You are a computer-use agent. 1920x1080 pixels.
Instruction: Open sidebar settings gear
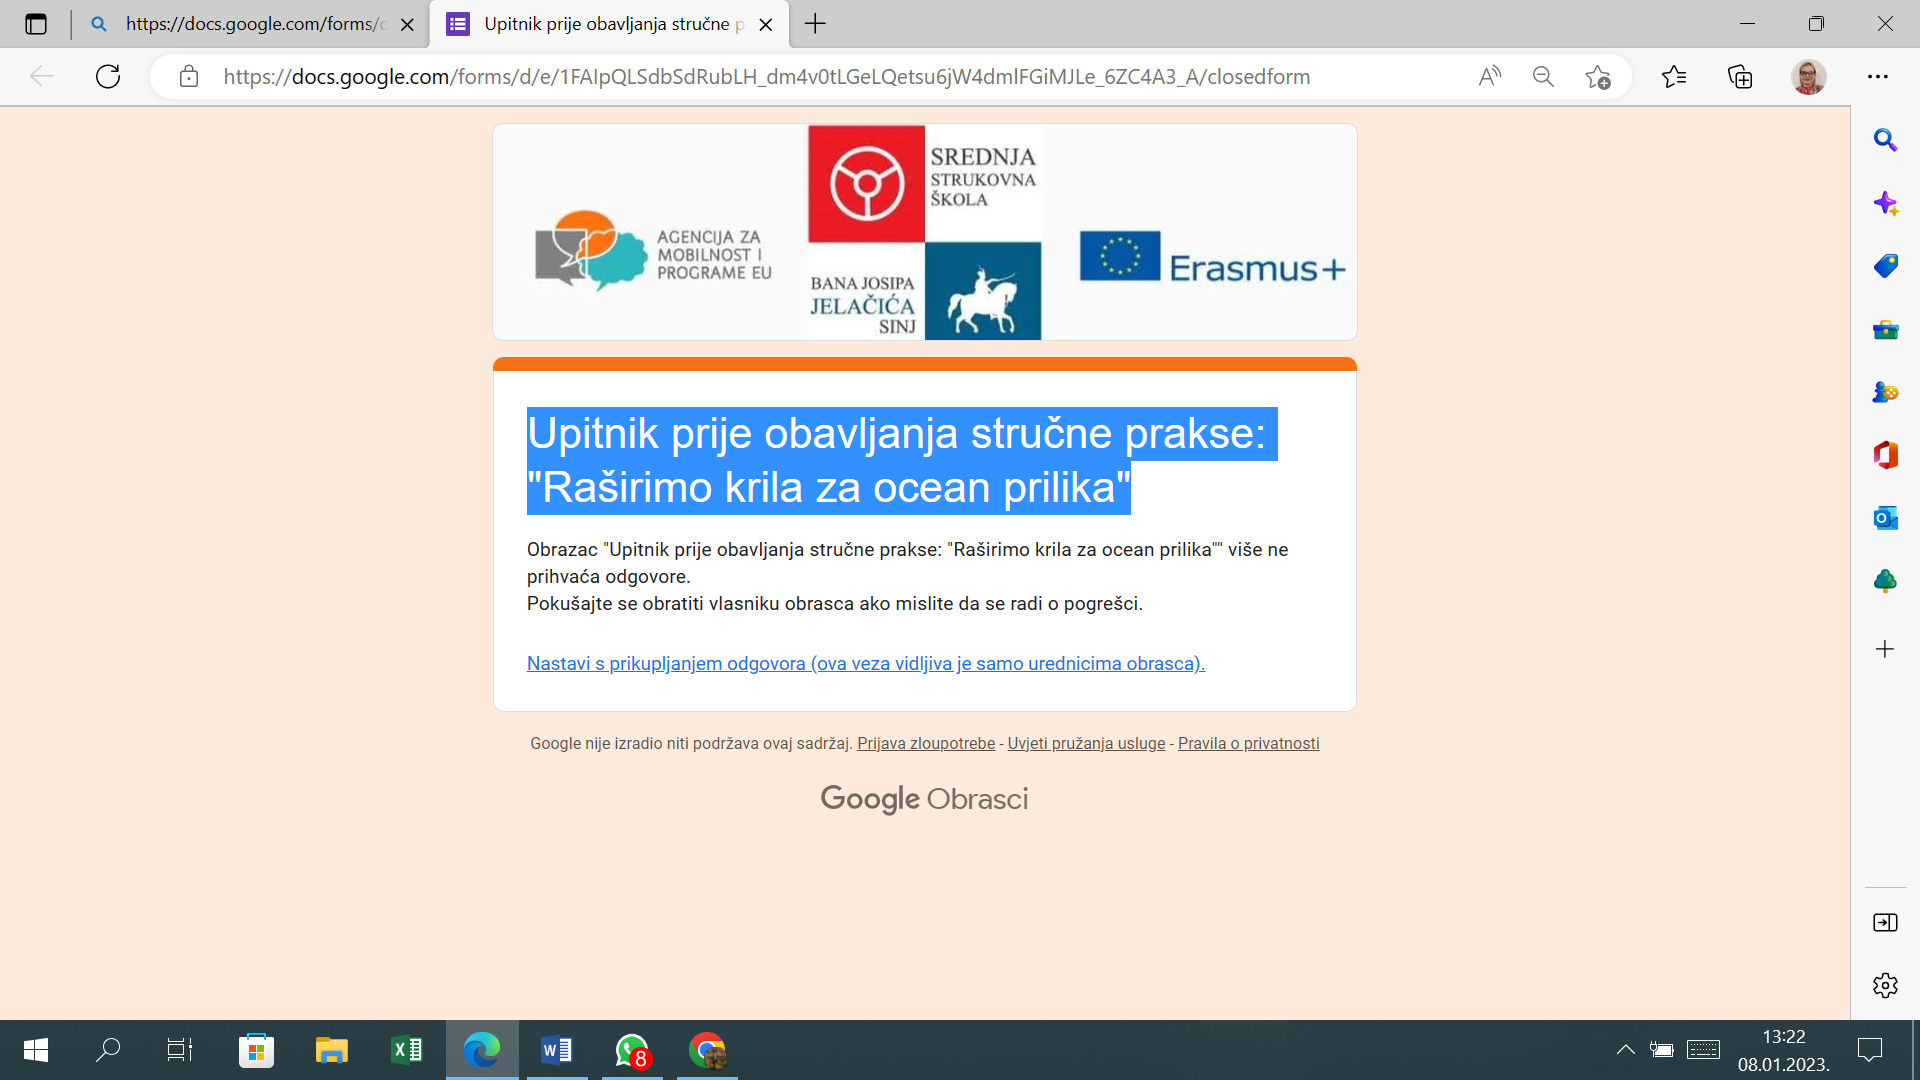pyautogui.click(x=1885, y=985)
